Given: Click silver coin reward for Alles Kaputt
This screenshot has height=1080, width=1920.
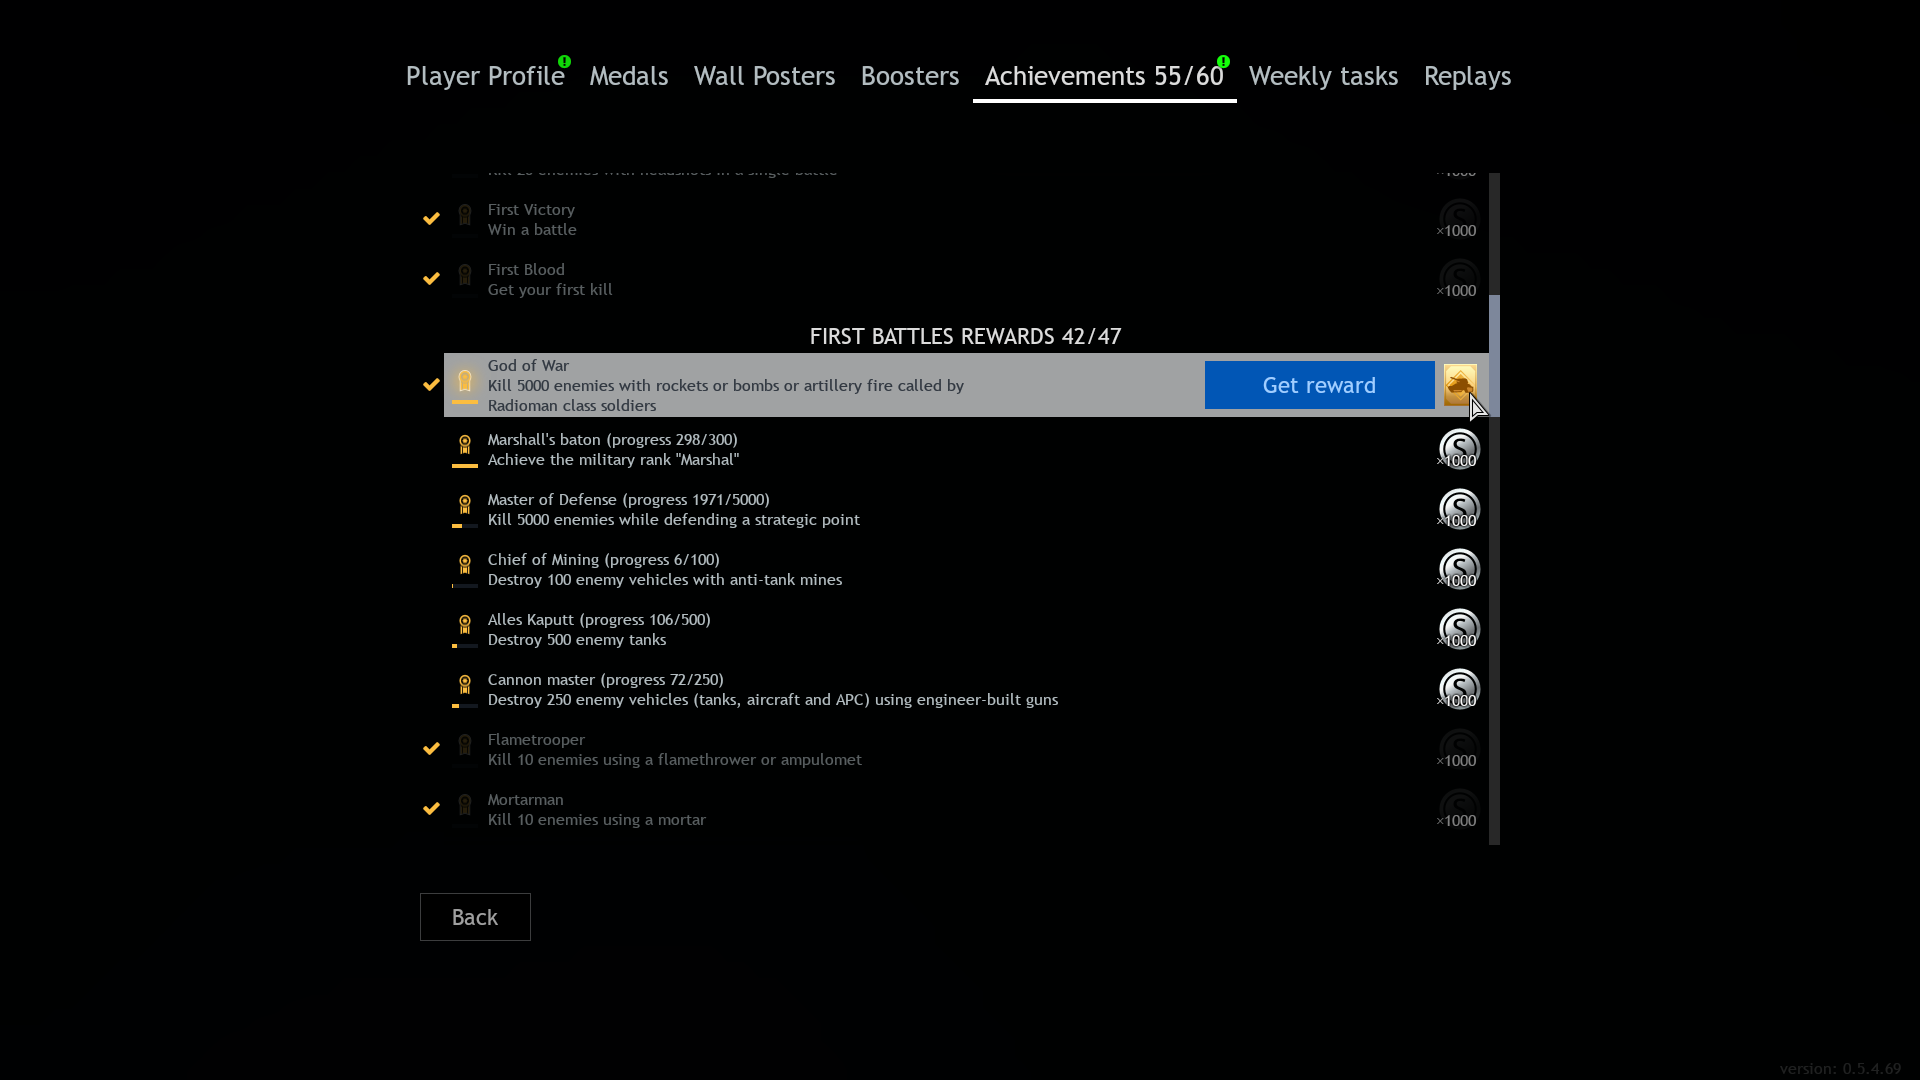Looking at the screenshot, I should [x=1459, y=629].
